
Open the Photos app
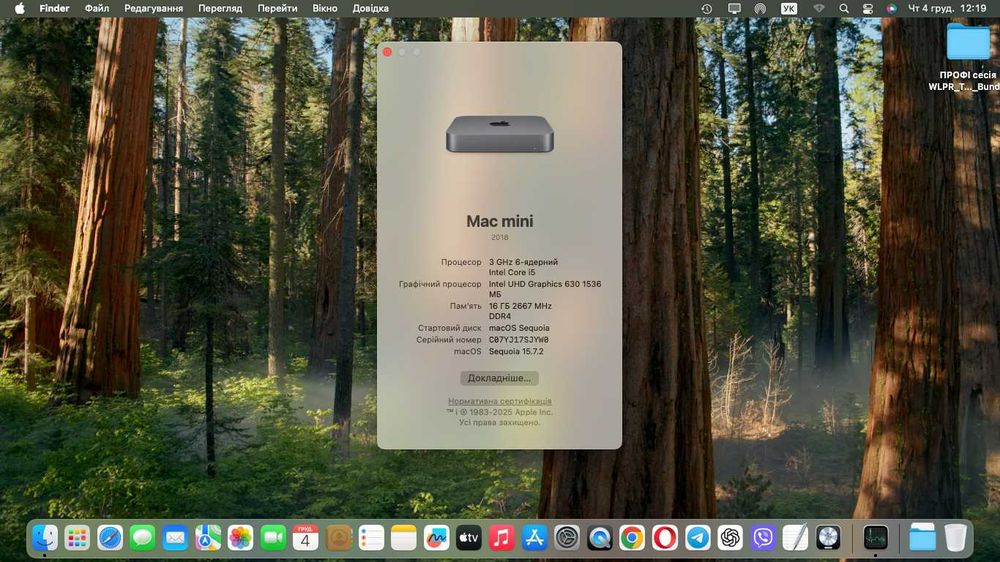click(240, 538)
